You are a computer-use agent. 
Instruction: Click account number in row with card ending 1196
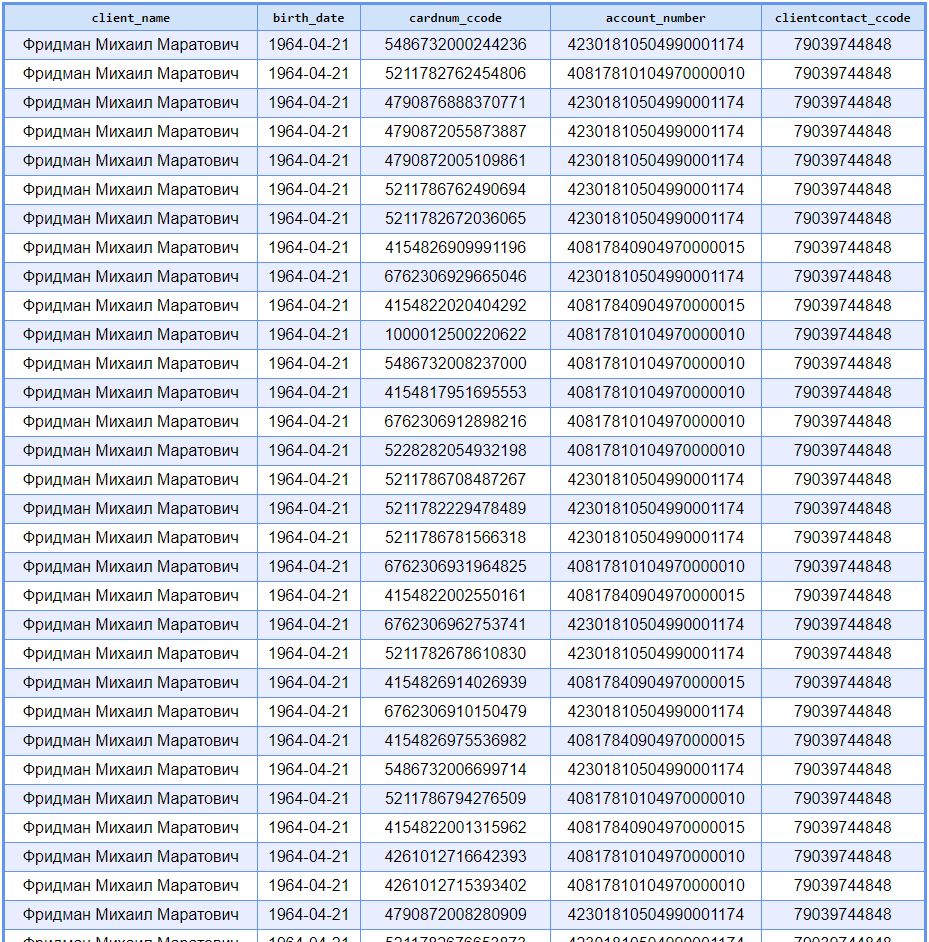tap(655, 248)
